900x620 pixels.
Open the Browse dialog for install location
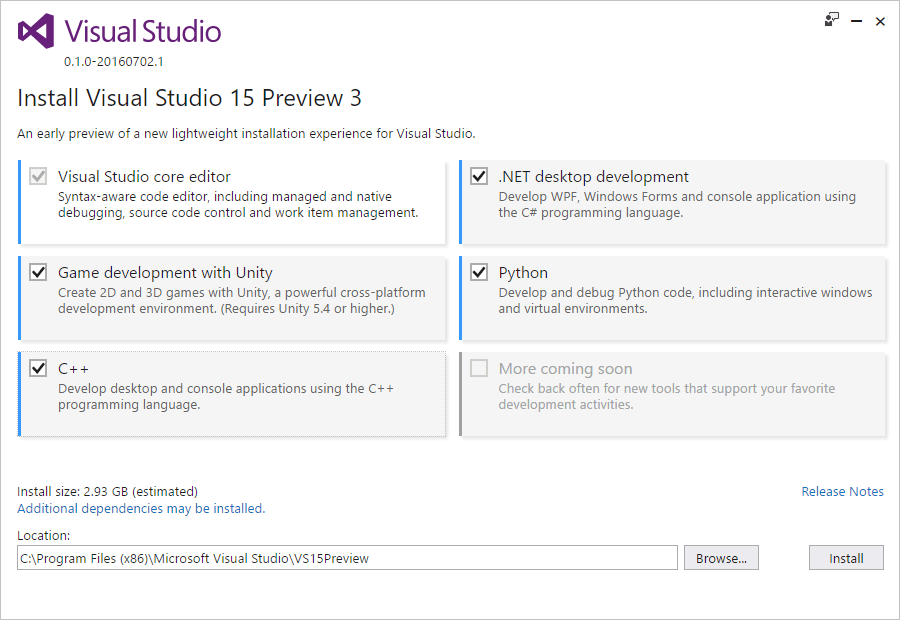coord(721,557)
